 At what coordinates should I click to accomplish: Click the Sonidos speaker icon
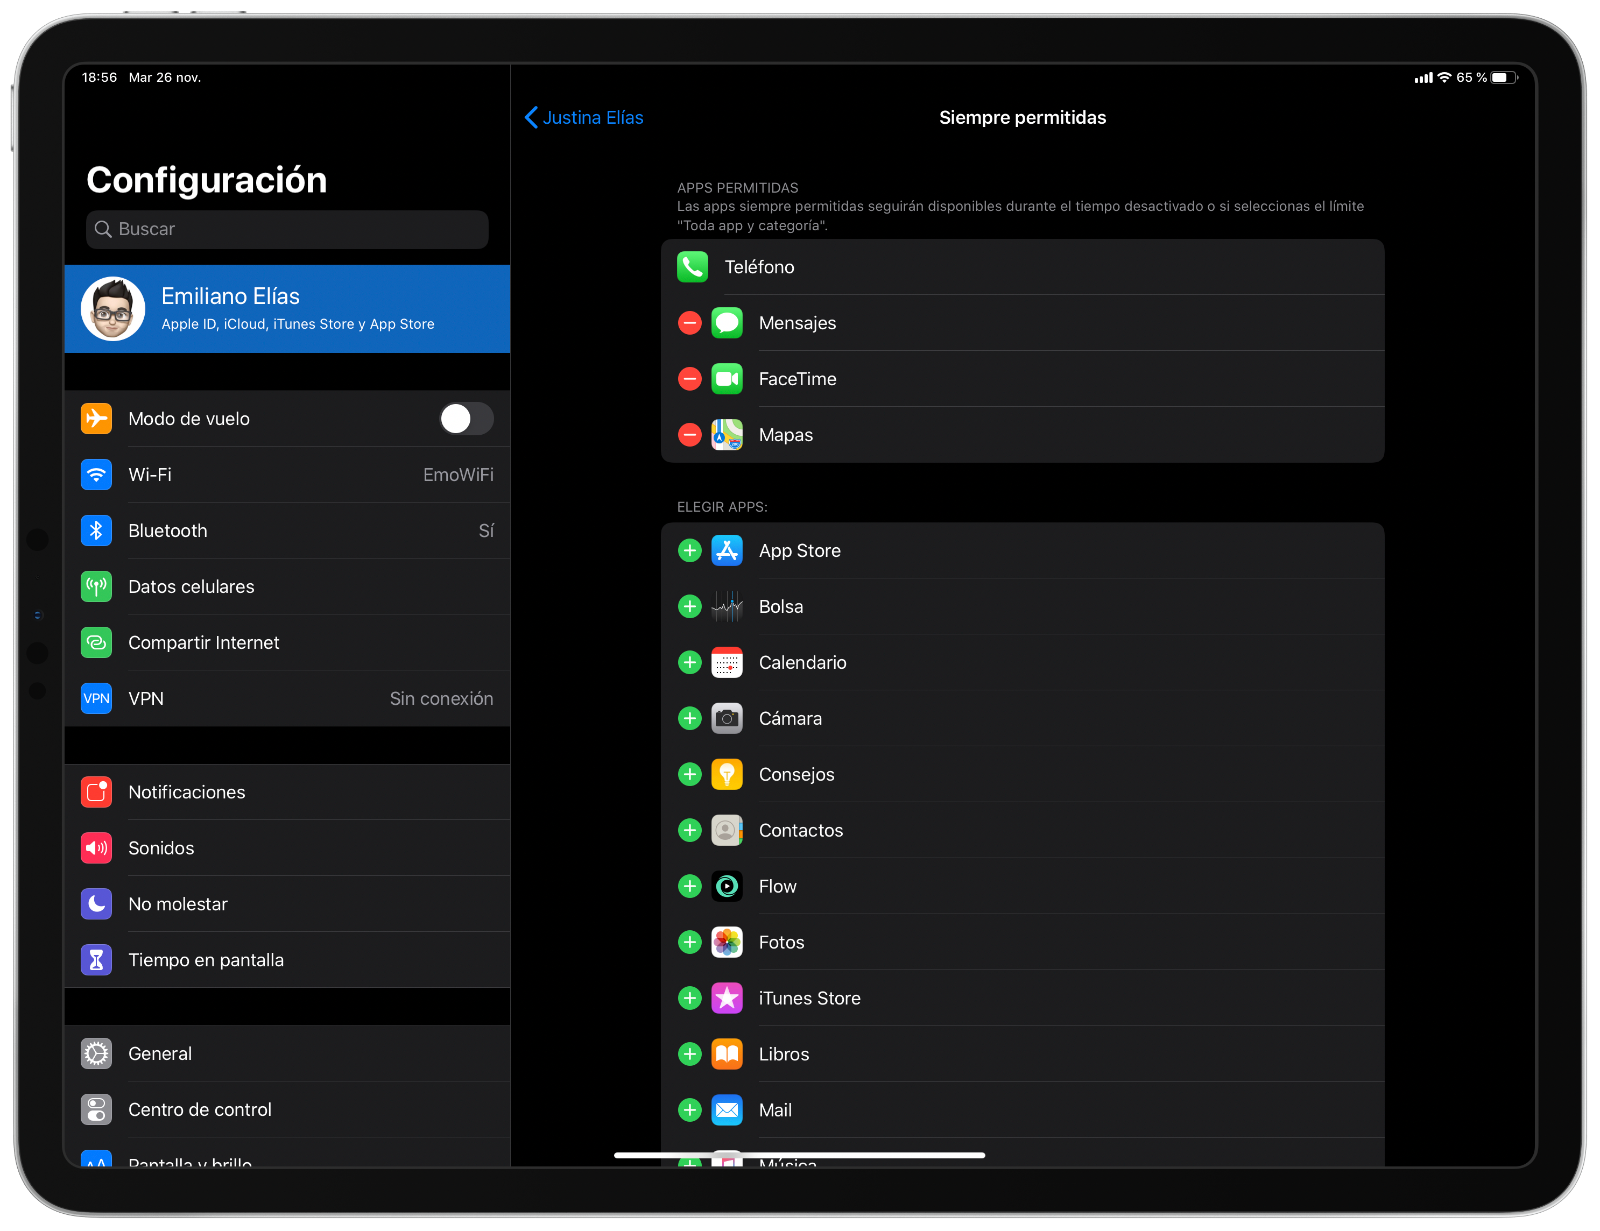96,848
